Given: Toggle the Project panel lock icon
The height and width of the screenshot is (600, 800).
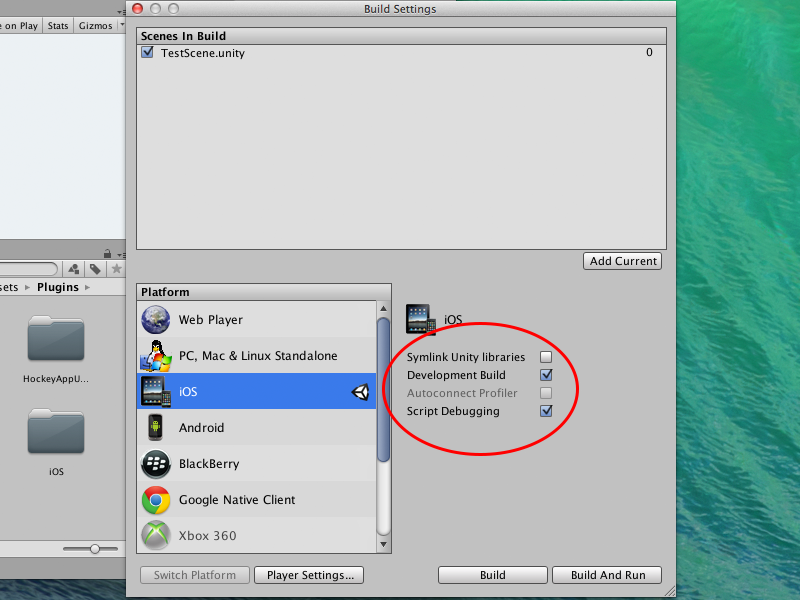Looking at the screenshot, I should (x=107, y=254).
